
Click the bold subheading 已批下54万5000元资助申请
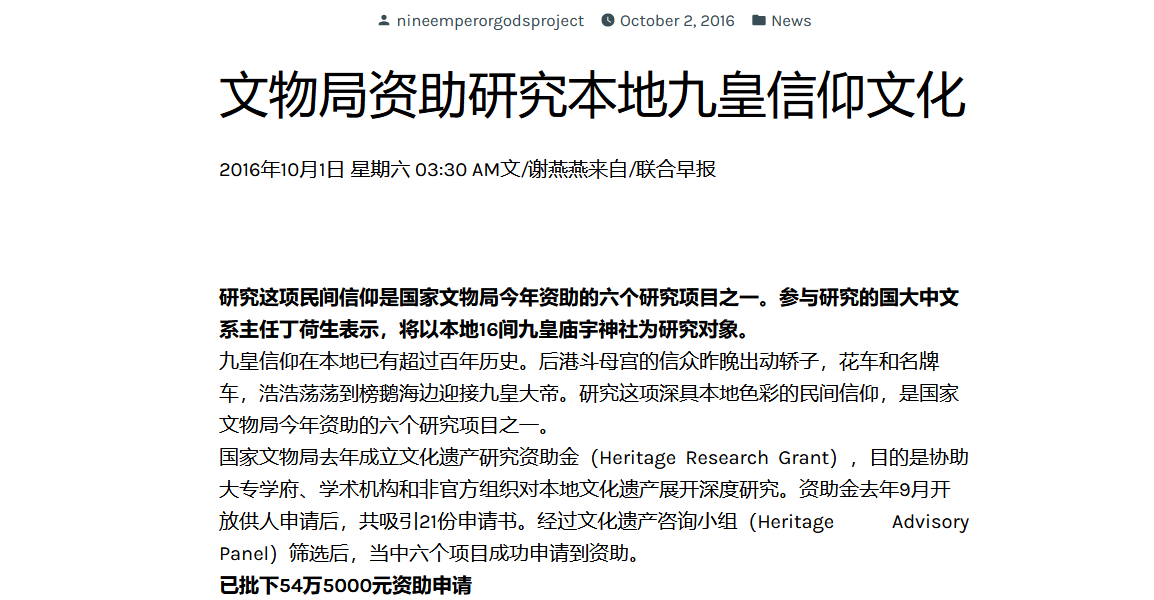[345, 586]
